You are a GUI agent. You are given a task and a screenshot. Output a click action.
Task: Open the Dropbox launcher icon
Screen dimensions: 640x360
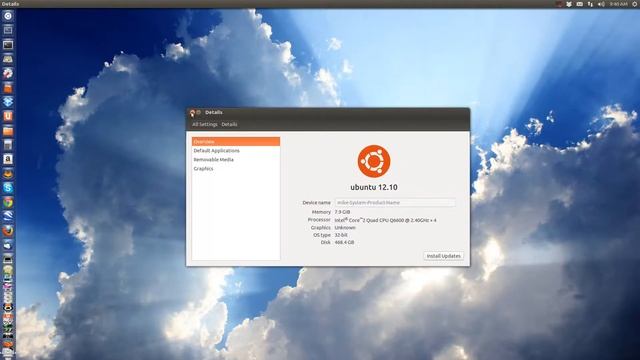8,102
